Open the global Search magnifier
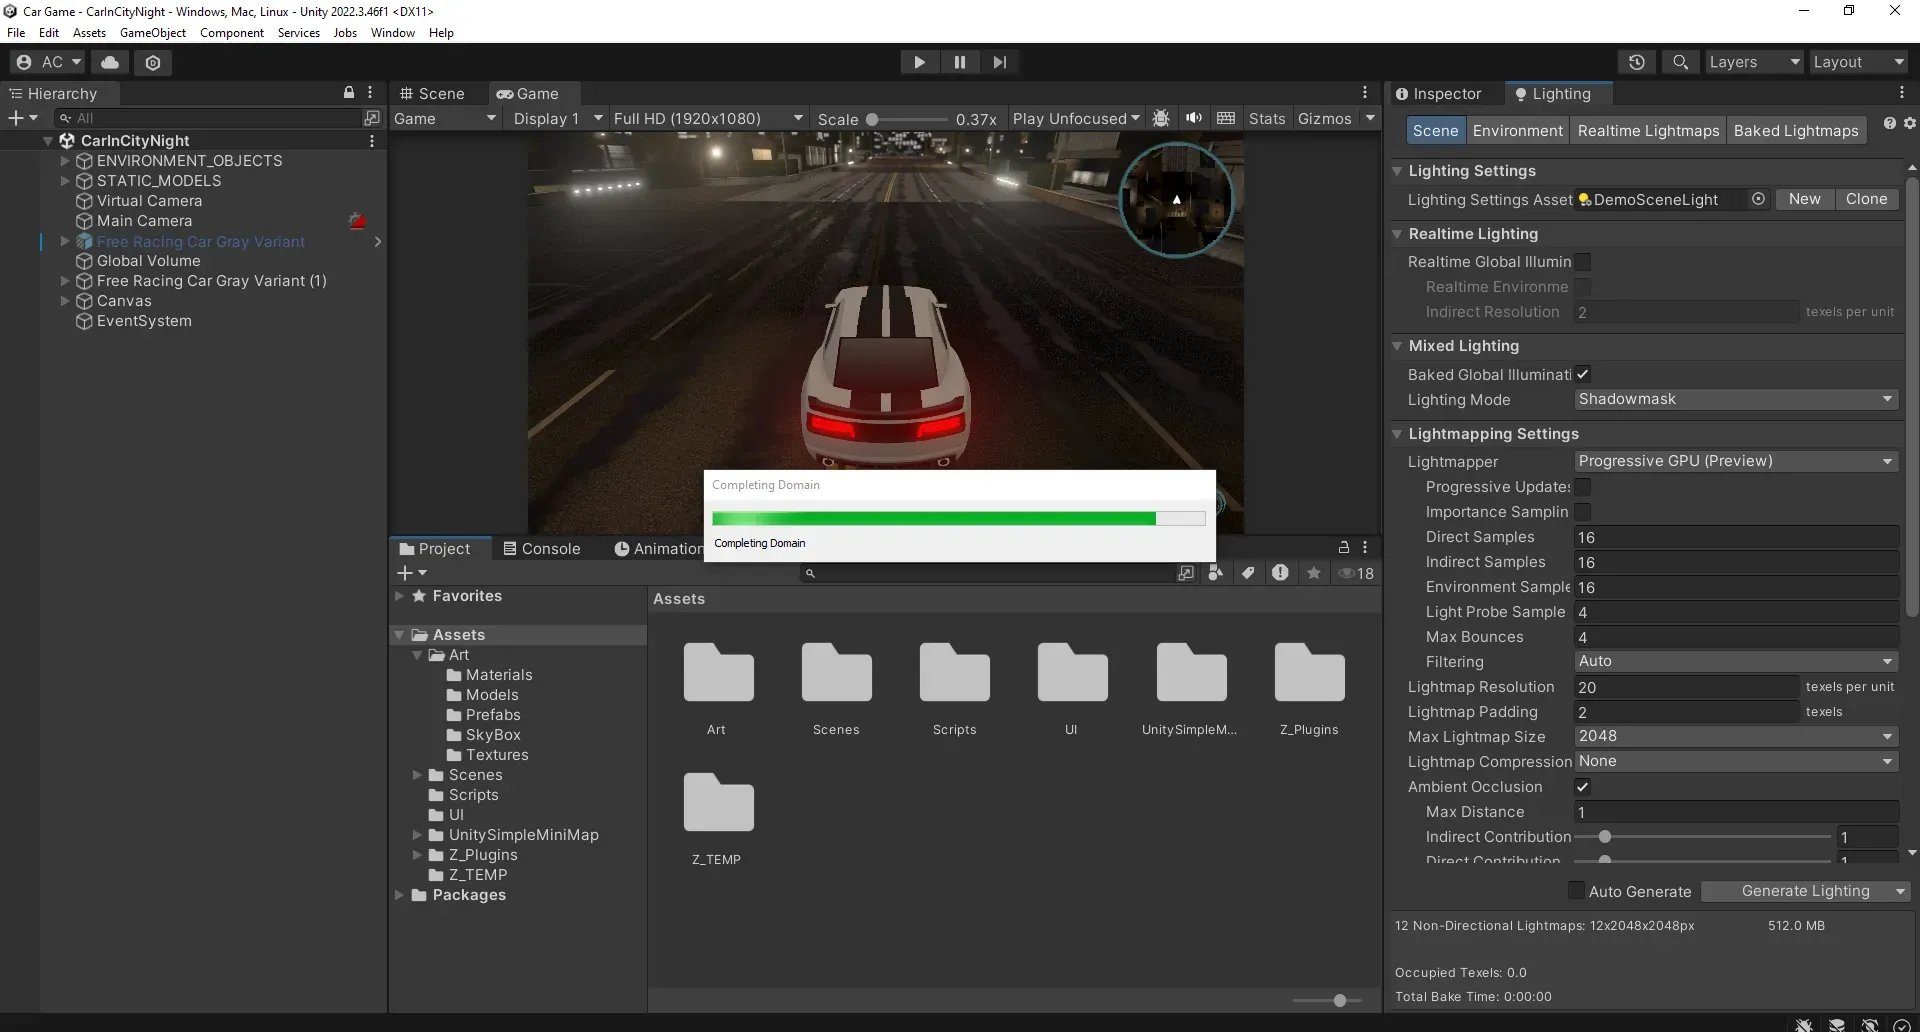The image size is (1920, 1032). coord(1680,62)
